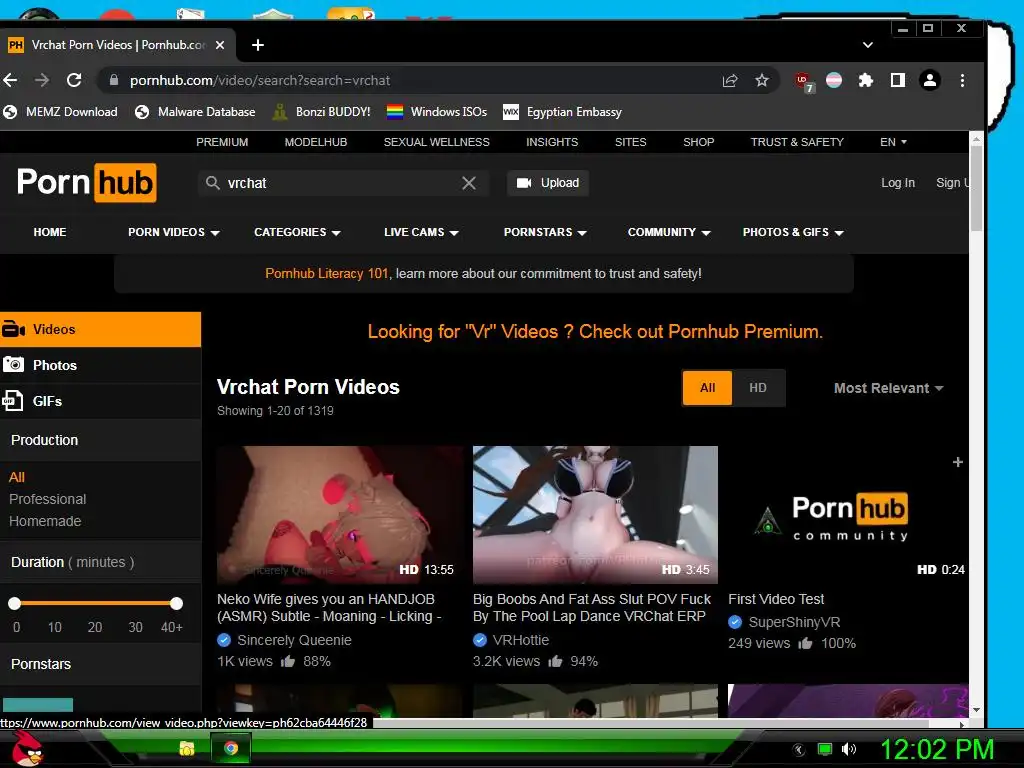1024x768 pixels.
Task: Select the Photos sidebar tab
Action: (x=101, y=365)
